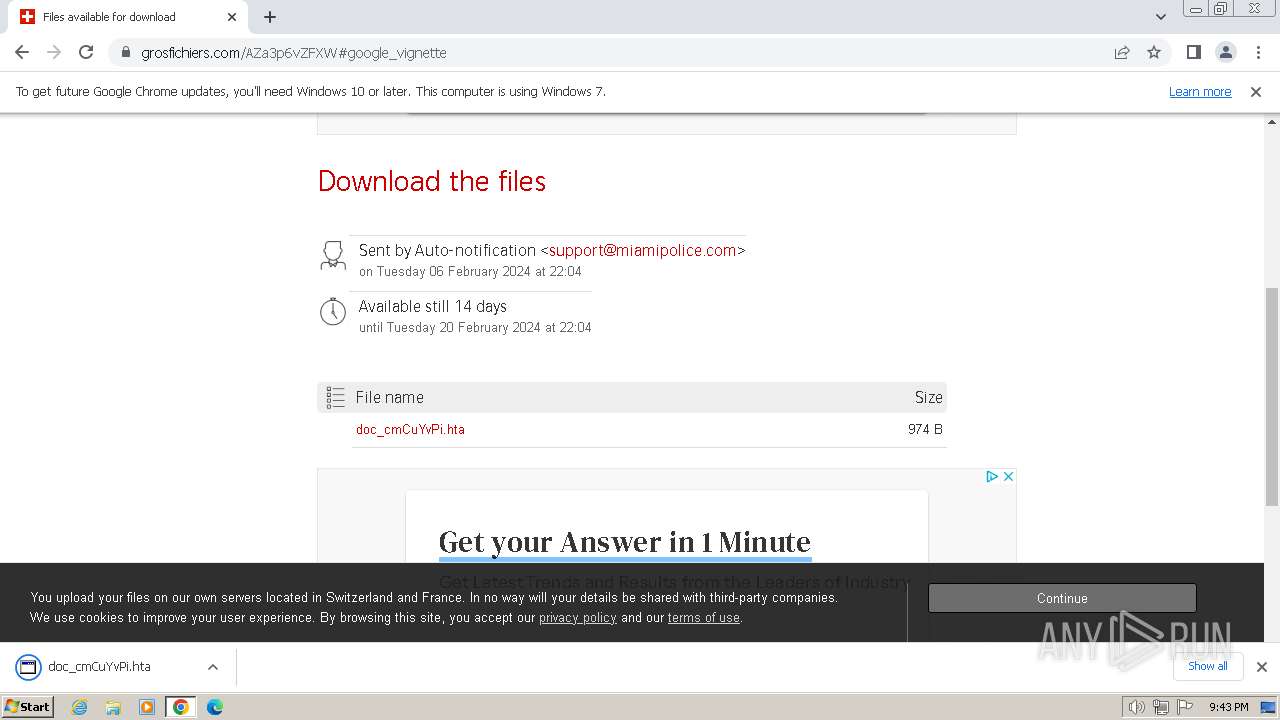Click the address bar URL field
Viewport: 1280px width, 720px height.
[x=620, y=52]
